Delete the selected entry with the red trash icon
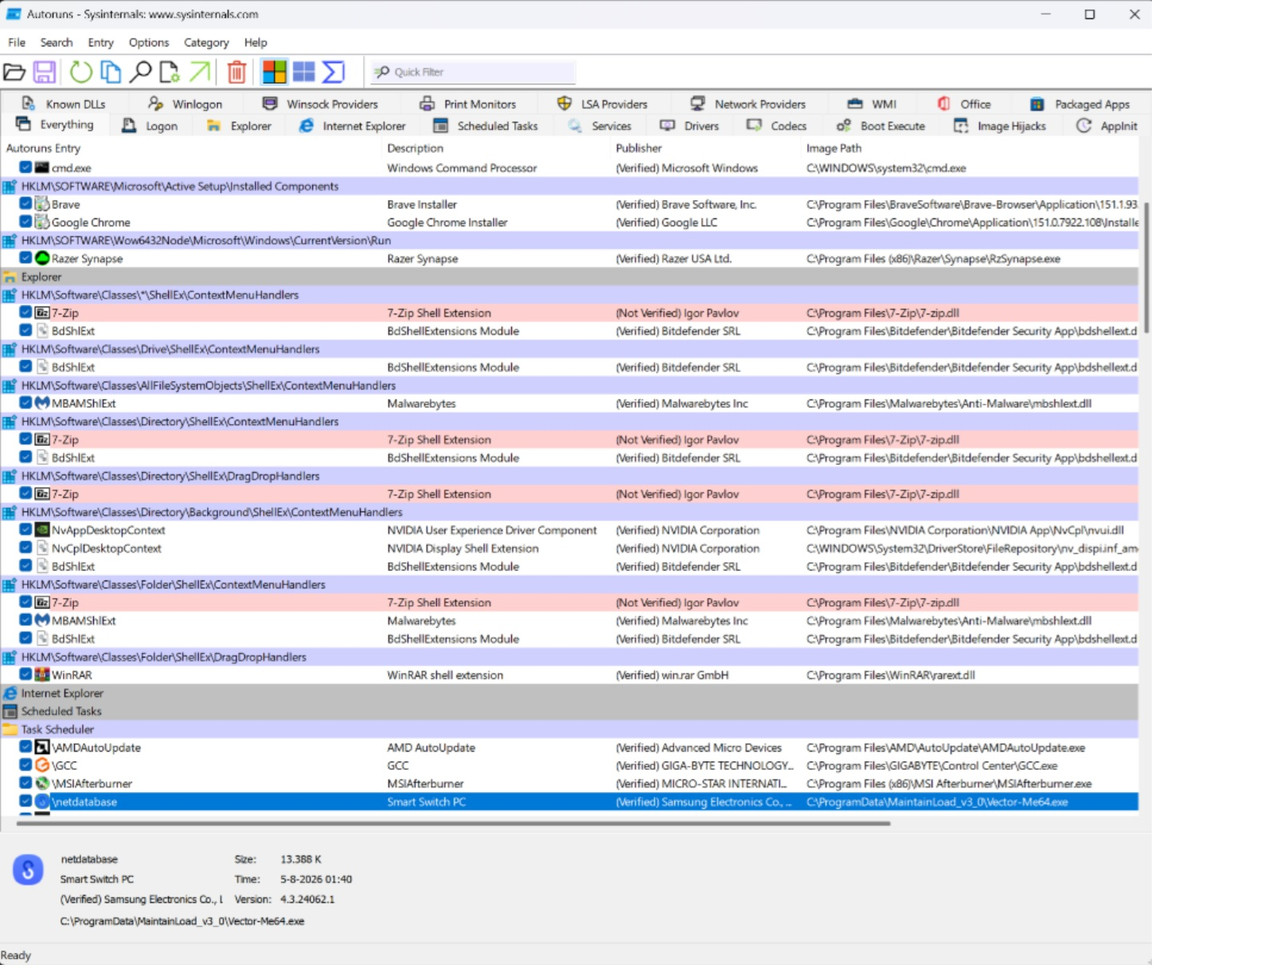The height and width of the screenshot is (973, 1280). (237, 72)
